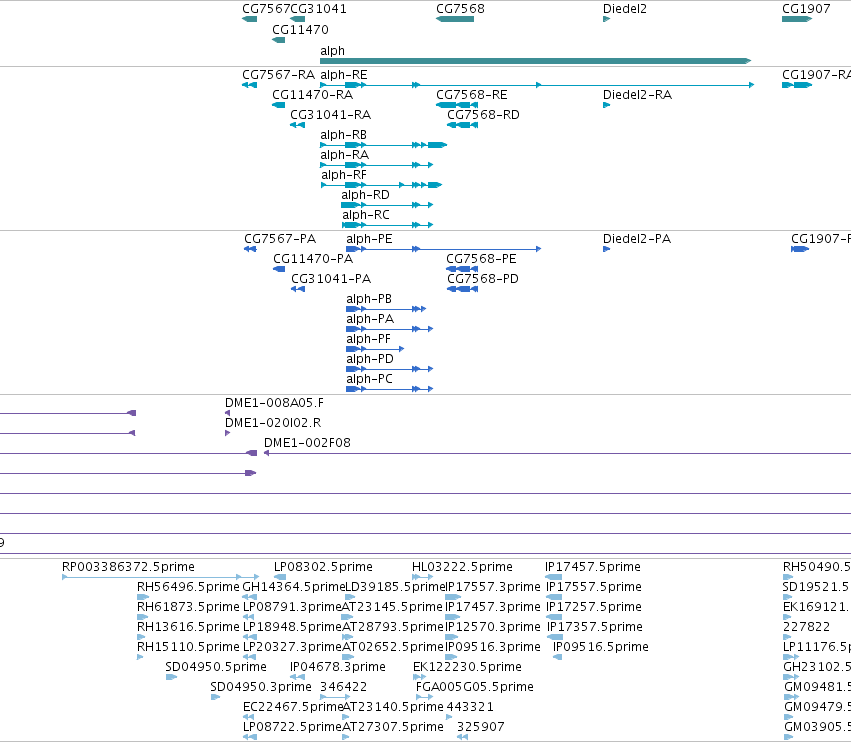Click the IP04678.3prime EST label
The width and height of the screenshot is (851, 742).
[338, 667]
